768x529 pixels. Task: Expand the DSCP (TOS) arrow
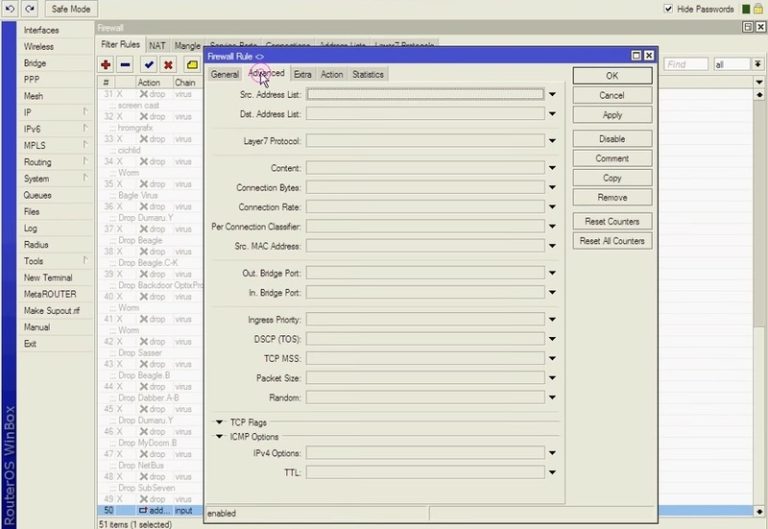tap(552, 339)
